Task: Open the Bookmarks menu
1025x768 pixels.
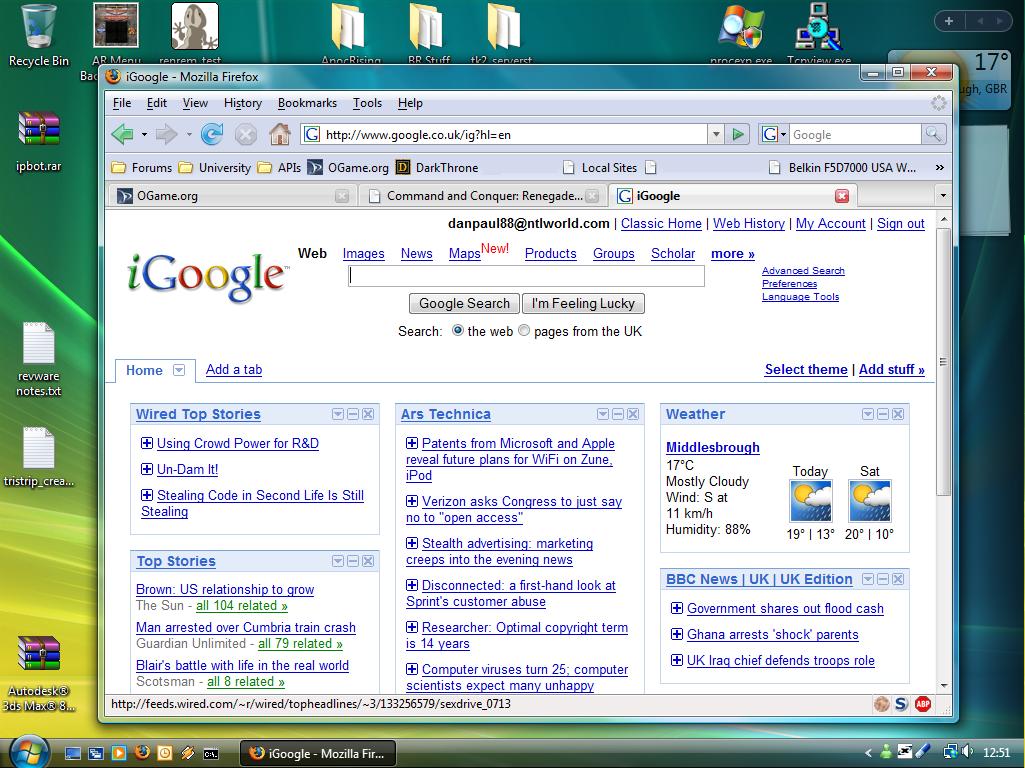Action: click(307, 103)
